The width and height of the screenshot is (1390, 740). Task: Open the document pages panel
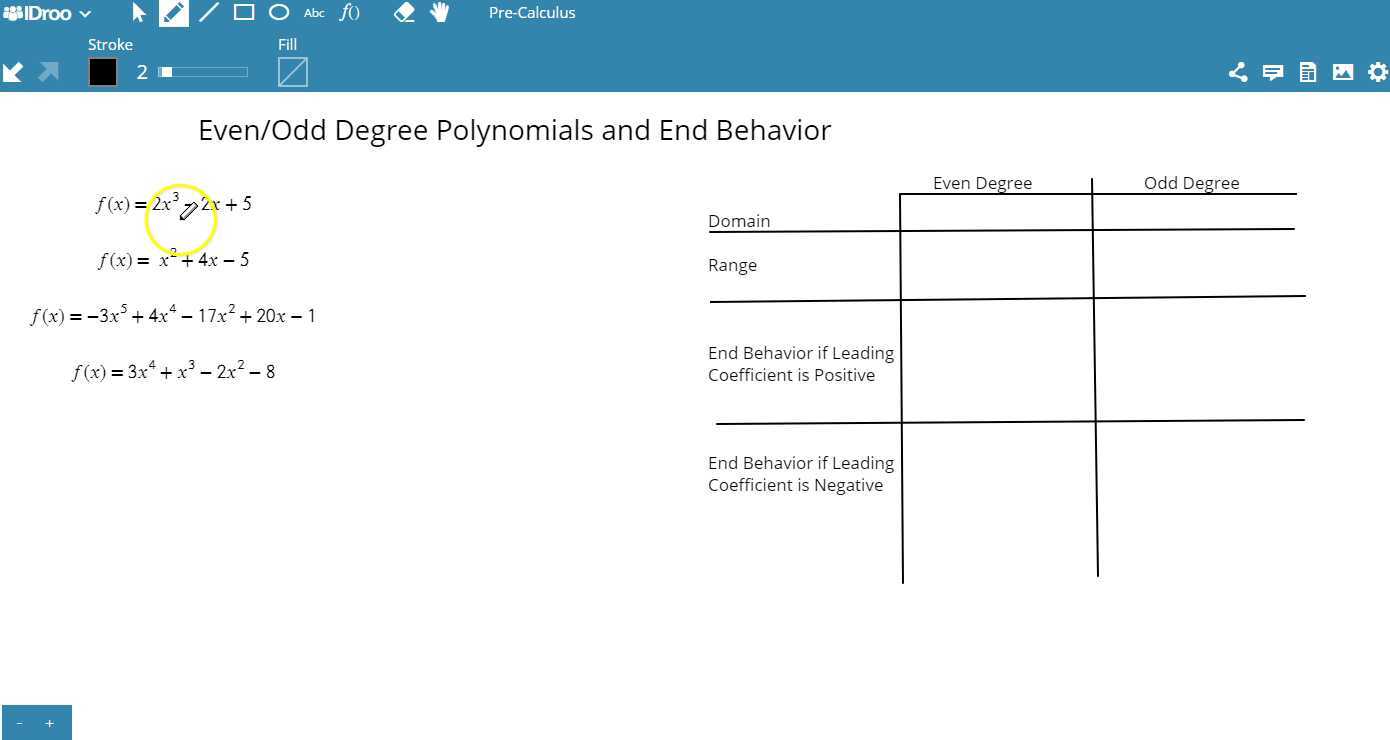[1307, 71]
